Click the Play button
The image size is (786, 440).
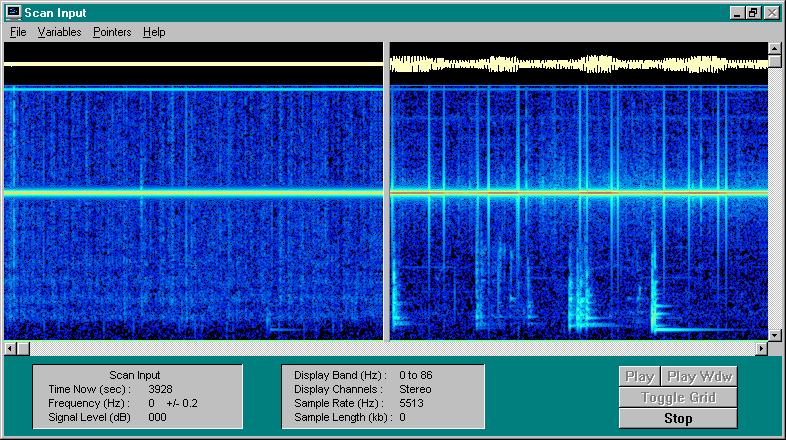coord(639,376)
